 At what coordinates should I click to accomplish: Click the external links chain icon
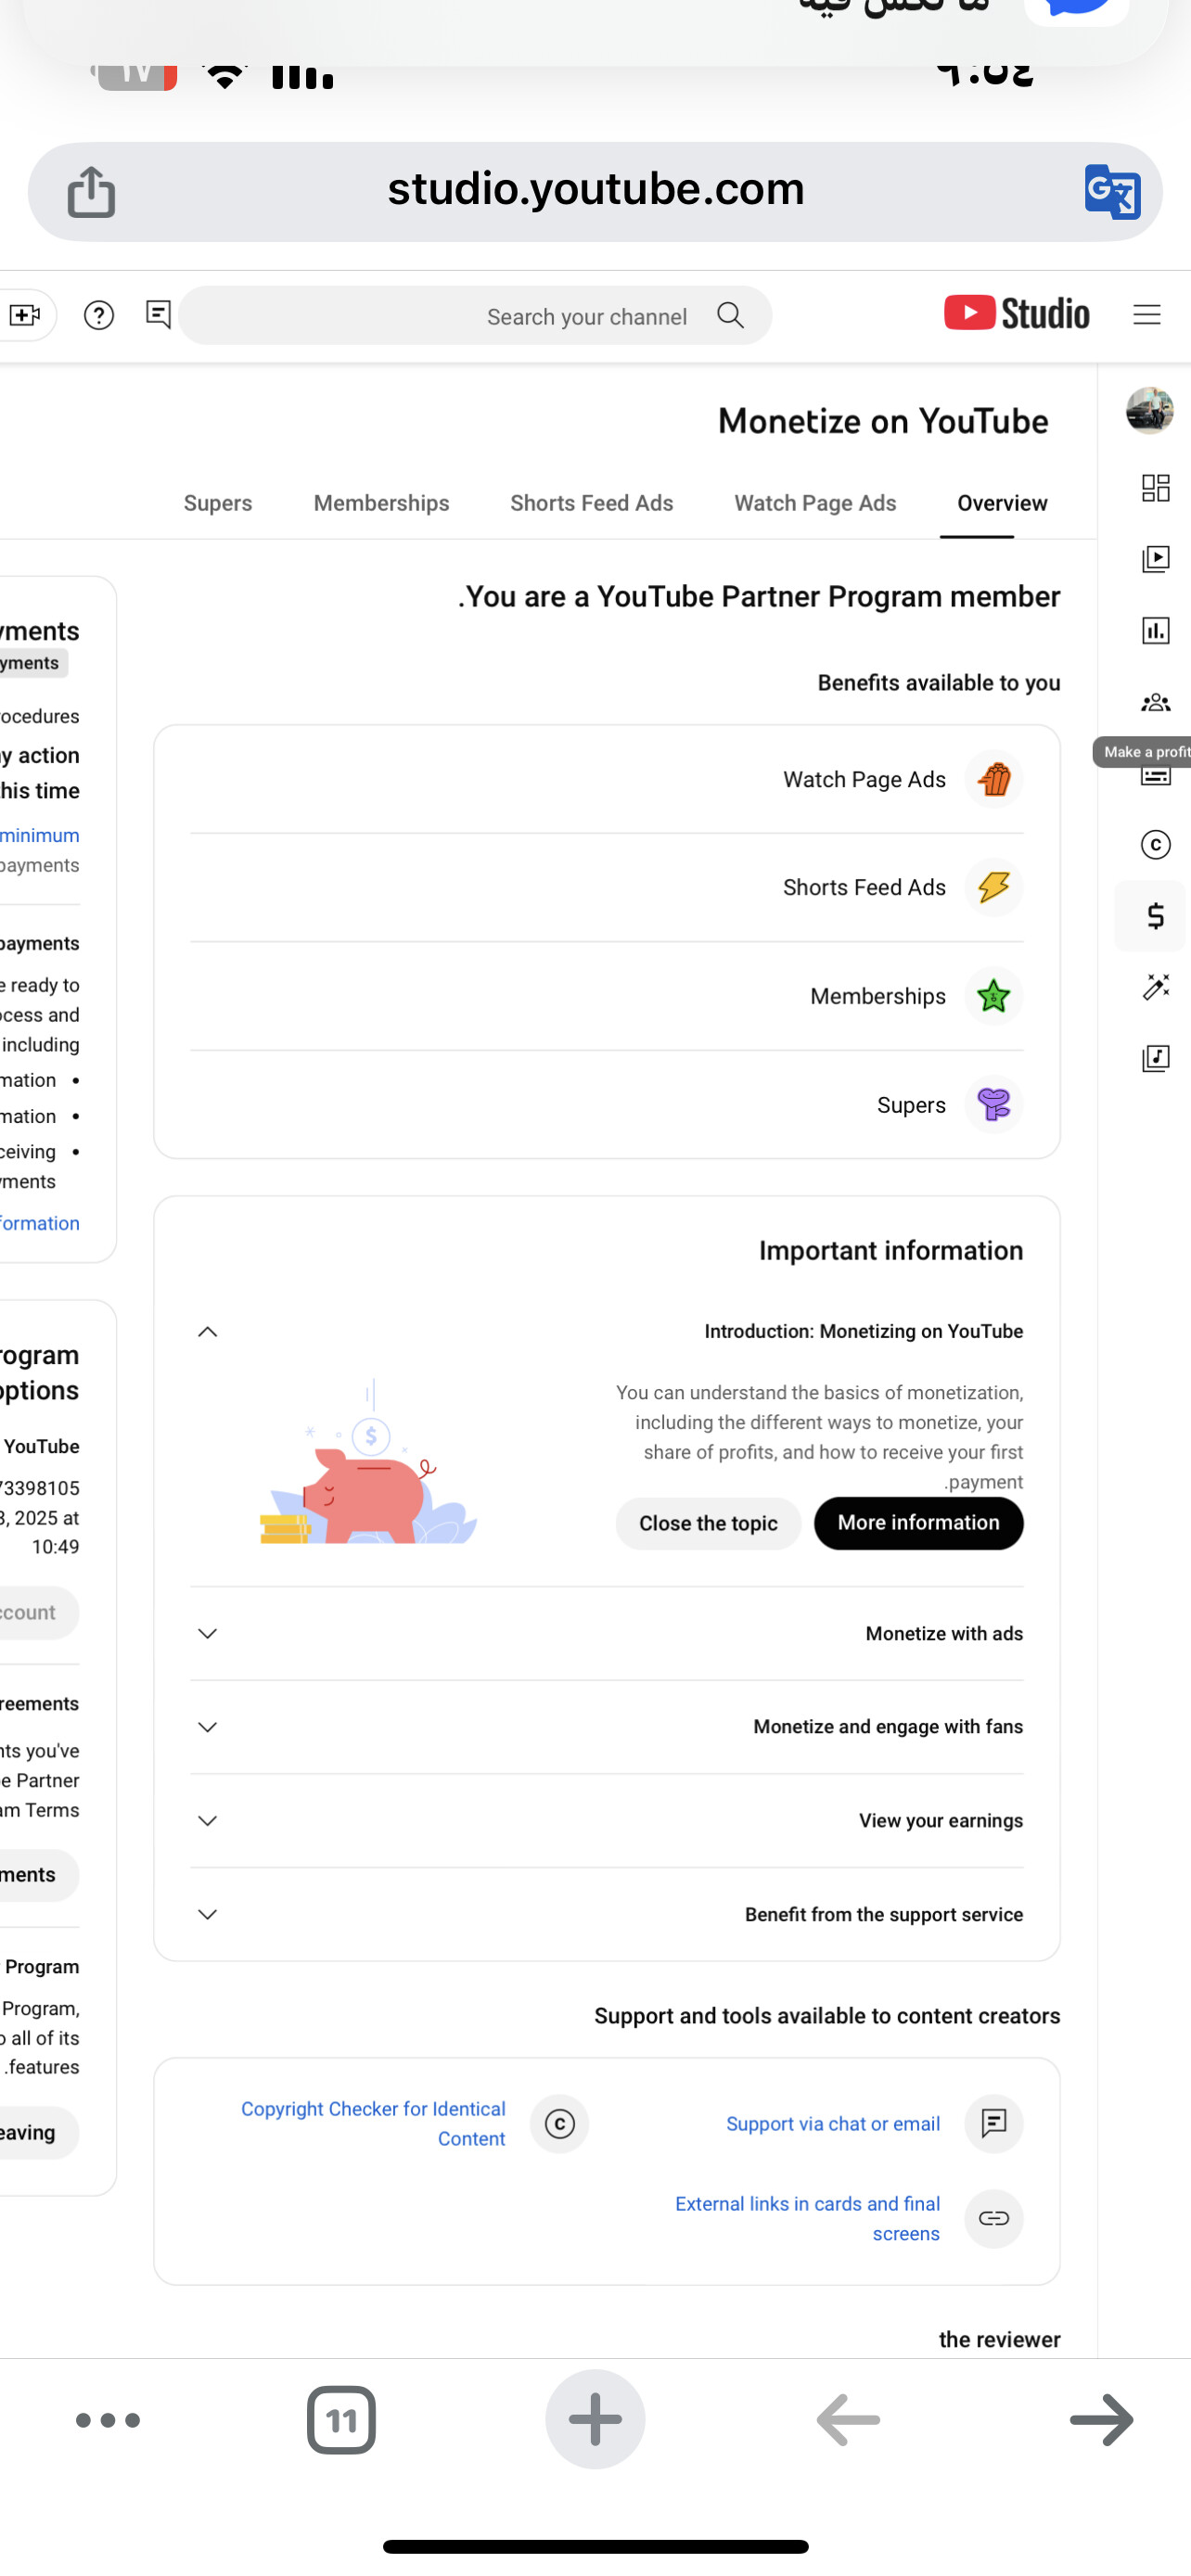coord(993,2218)
